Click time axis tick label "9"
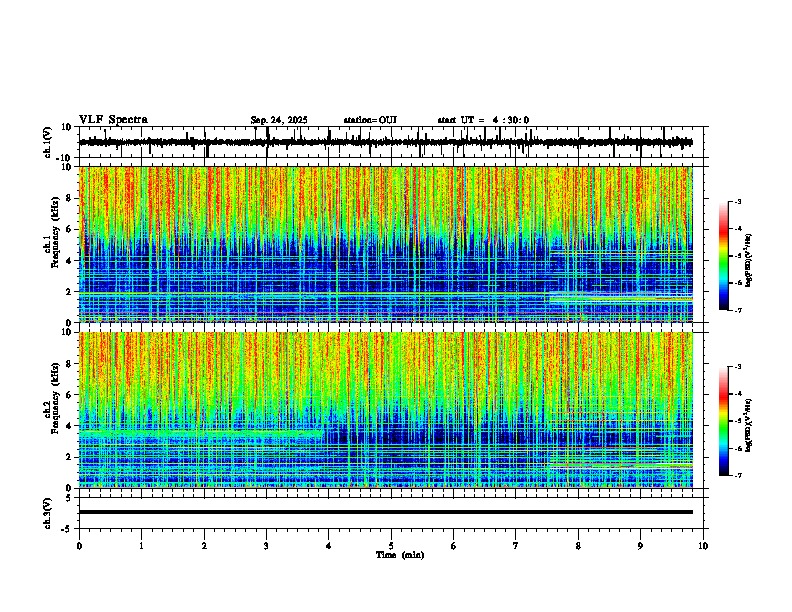This screenshot has height=612, width=792. click(x=640, y=546)
